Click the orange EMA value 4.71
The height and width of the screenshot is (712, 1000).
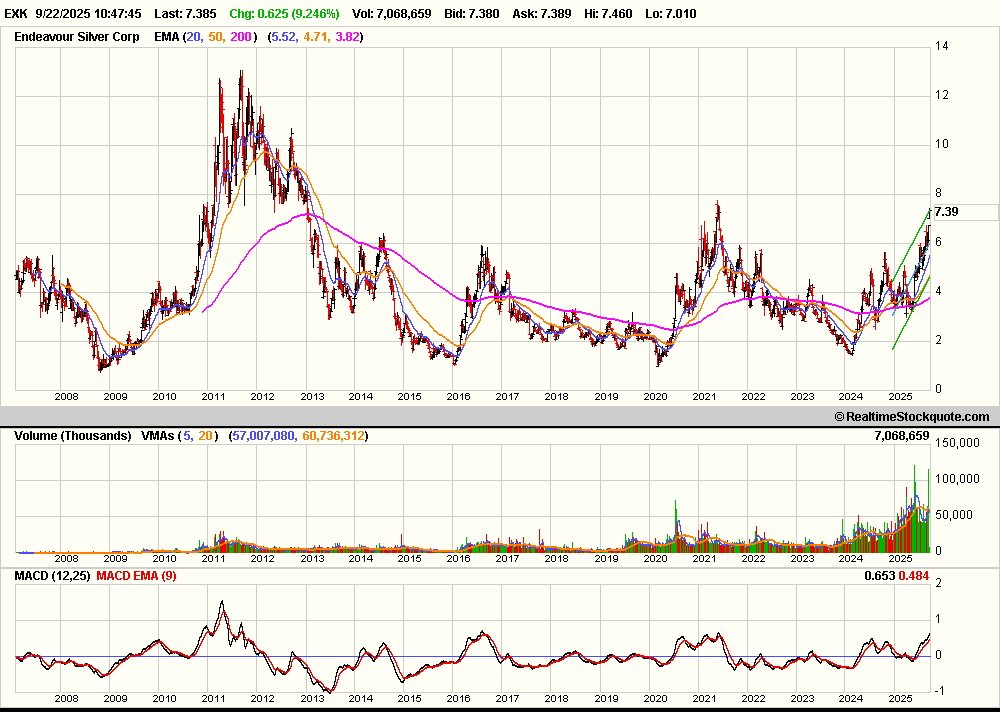point(316,37)
